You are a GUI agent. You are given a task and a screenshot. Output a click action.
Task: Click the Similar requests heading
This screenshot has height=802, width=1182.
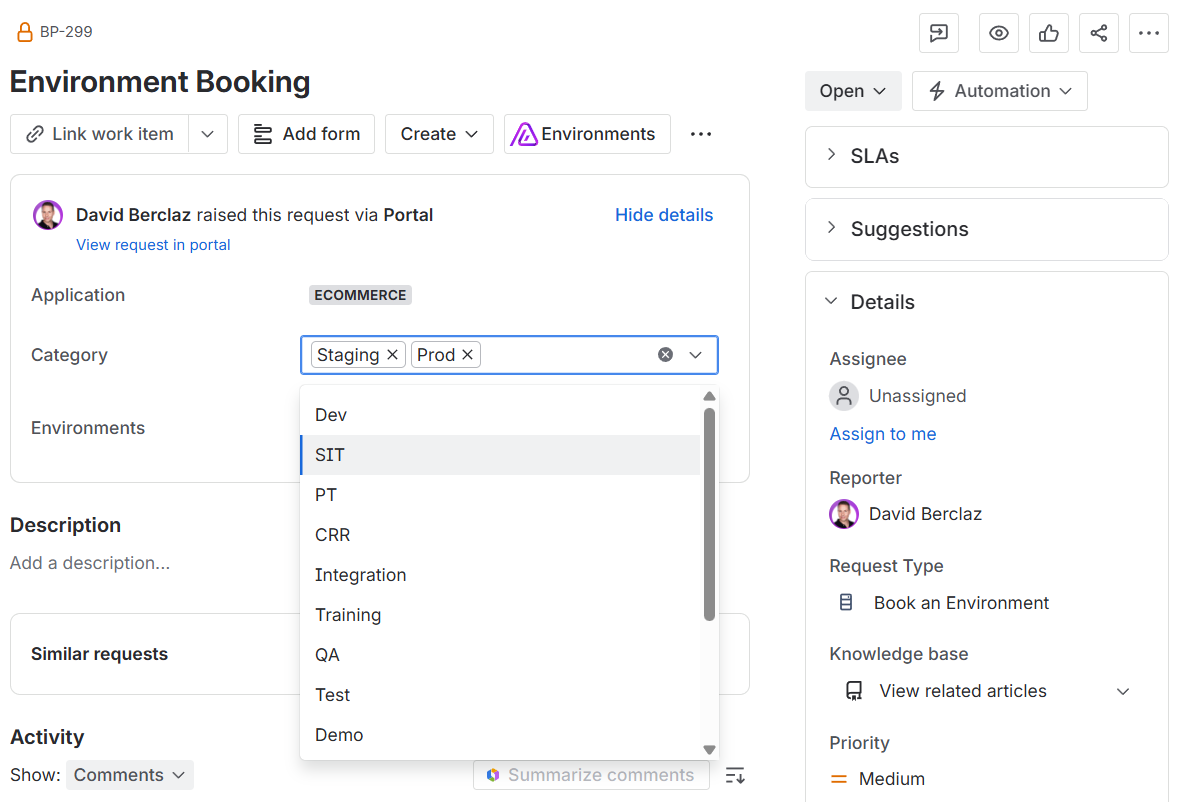[x=100, y=654]
